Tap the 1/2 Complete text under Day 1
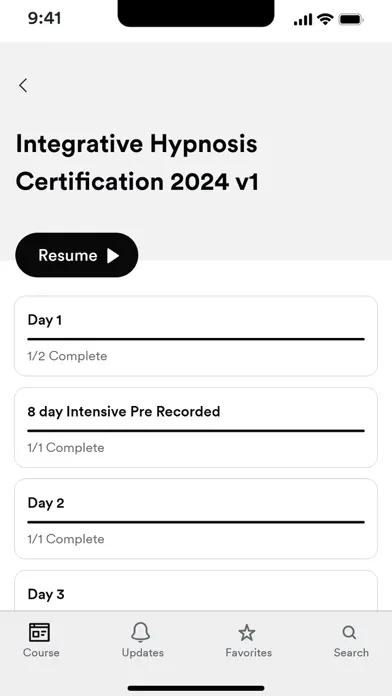Viewport: 392px width, 696px height. [x=67, y=356]
